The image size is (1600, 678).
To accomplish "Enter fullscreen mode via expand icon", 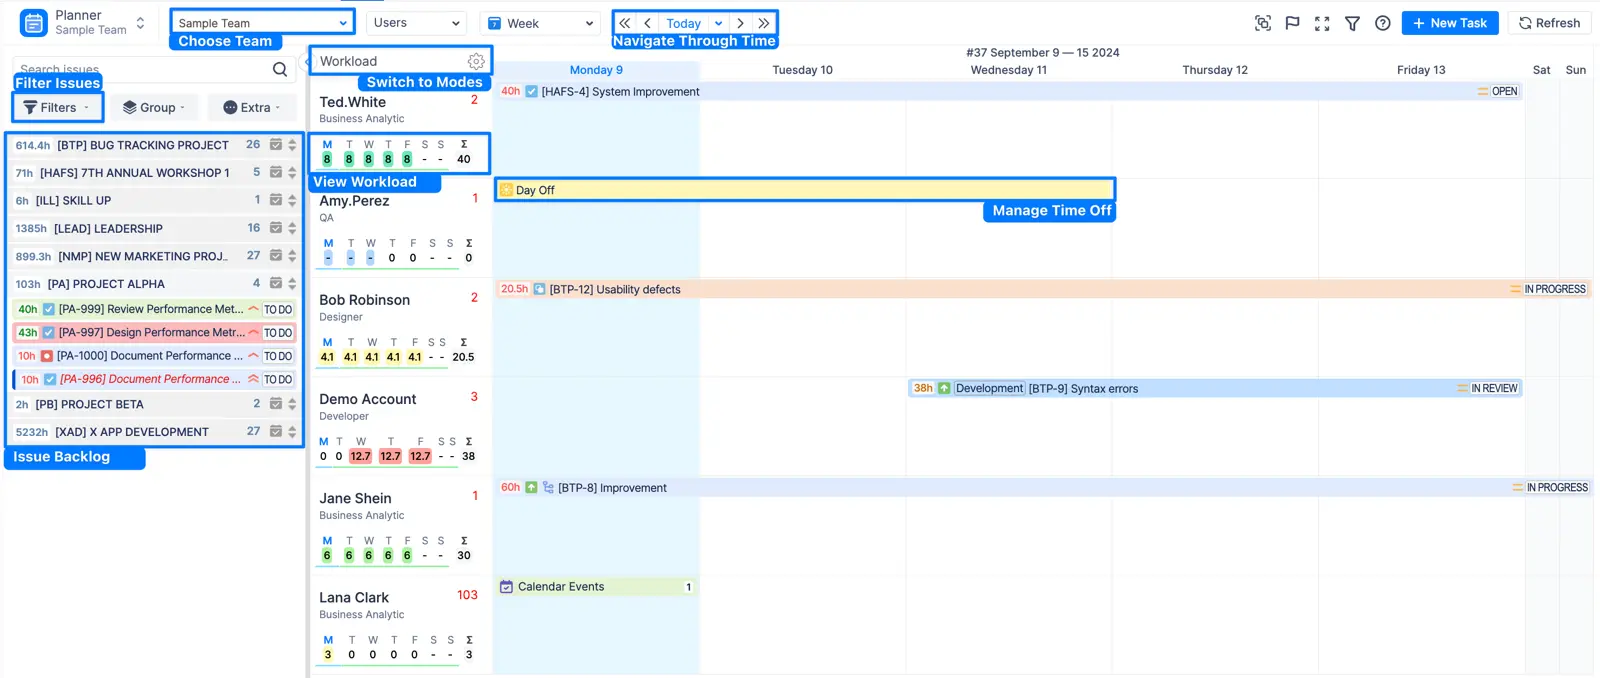I will tap(1322, 23).
